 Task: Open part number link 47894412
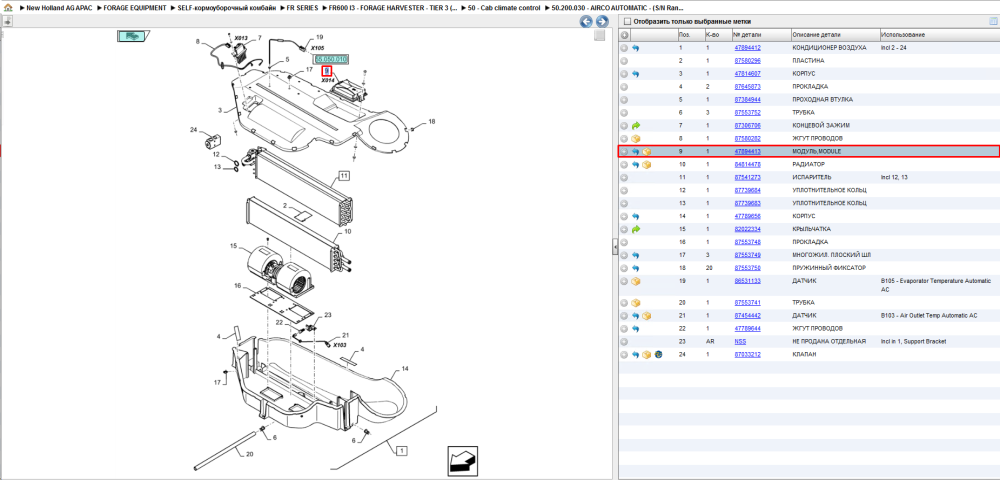click(x=747, y=48)
